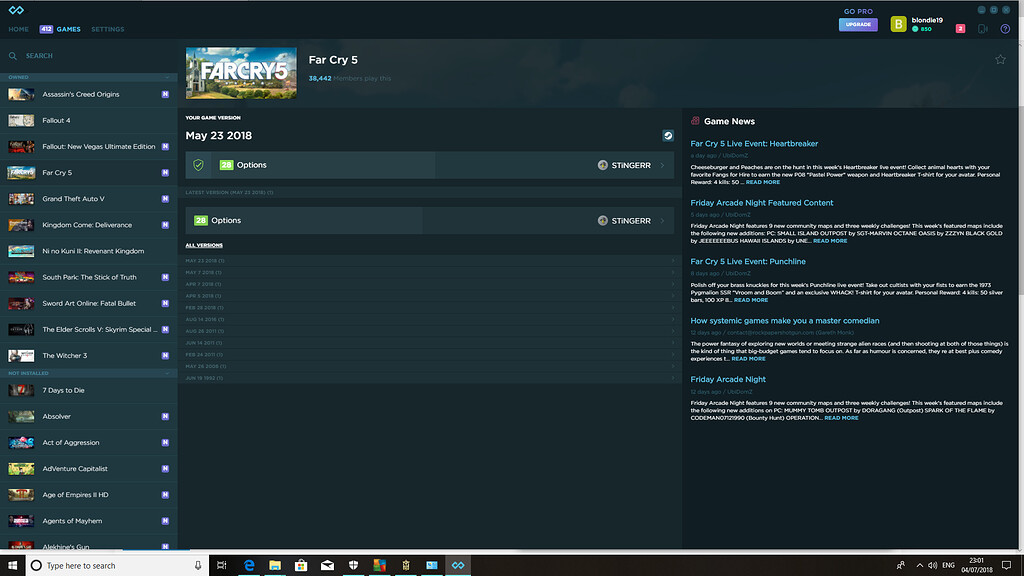The width and height of the screenshot is (1024, 576).
Task: Click the microphone icon in the taskbar search
Action: click(x=196, y=564)
